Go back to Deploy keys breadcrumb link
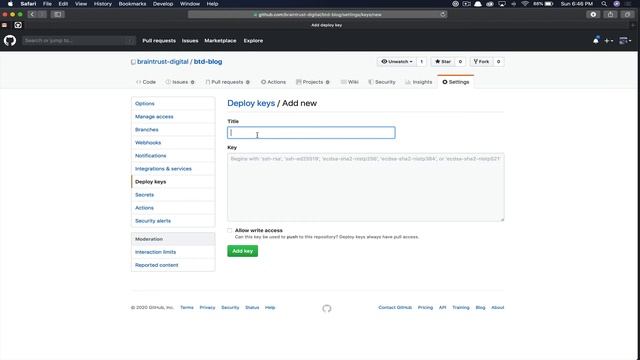640x360 pixels. click(251, 103)
